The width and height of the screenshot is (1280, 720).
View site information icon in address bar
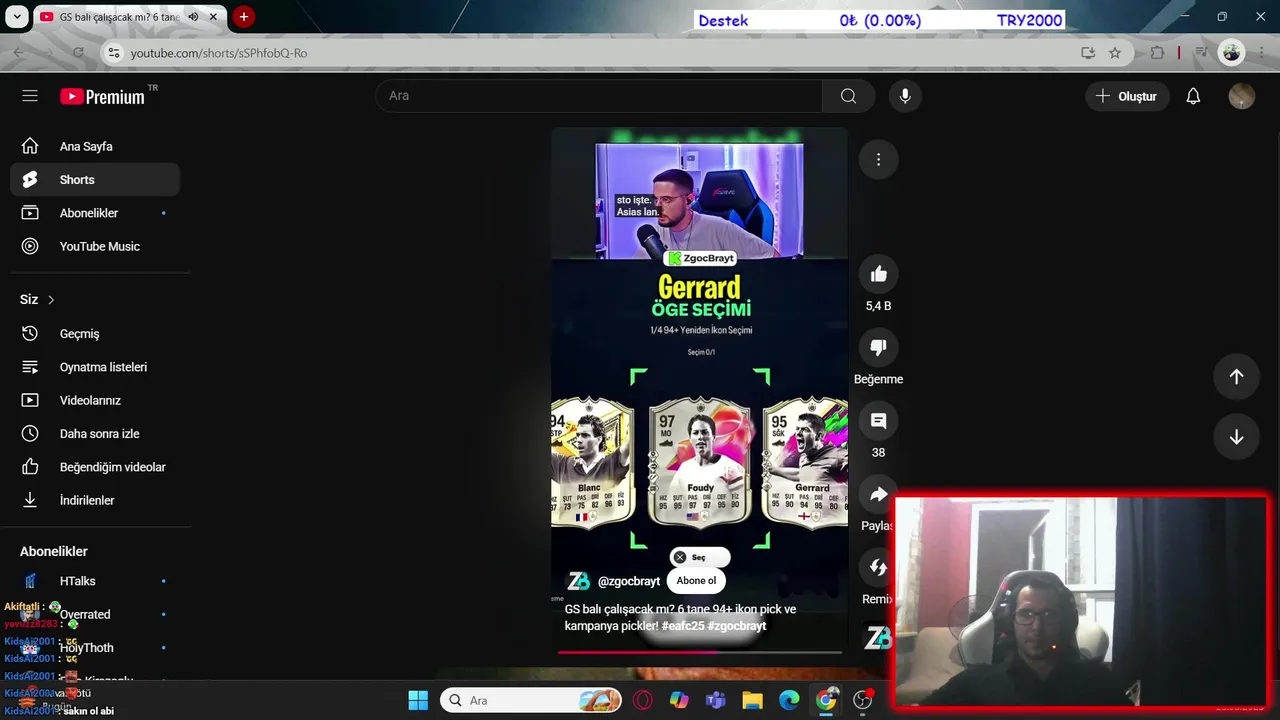(x=114, y=53)
